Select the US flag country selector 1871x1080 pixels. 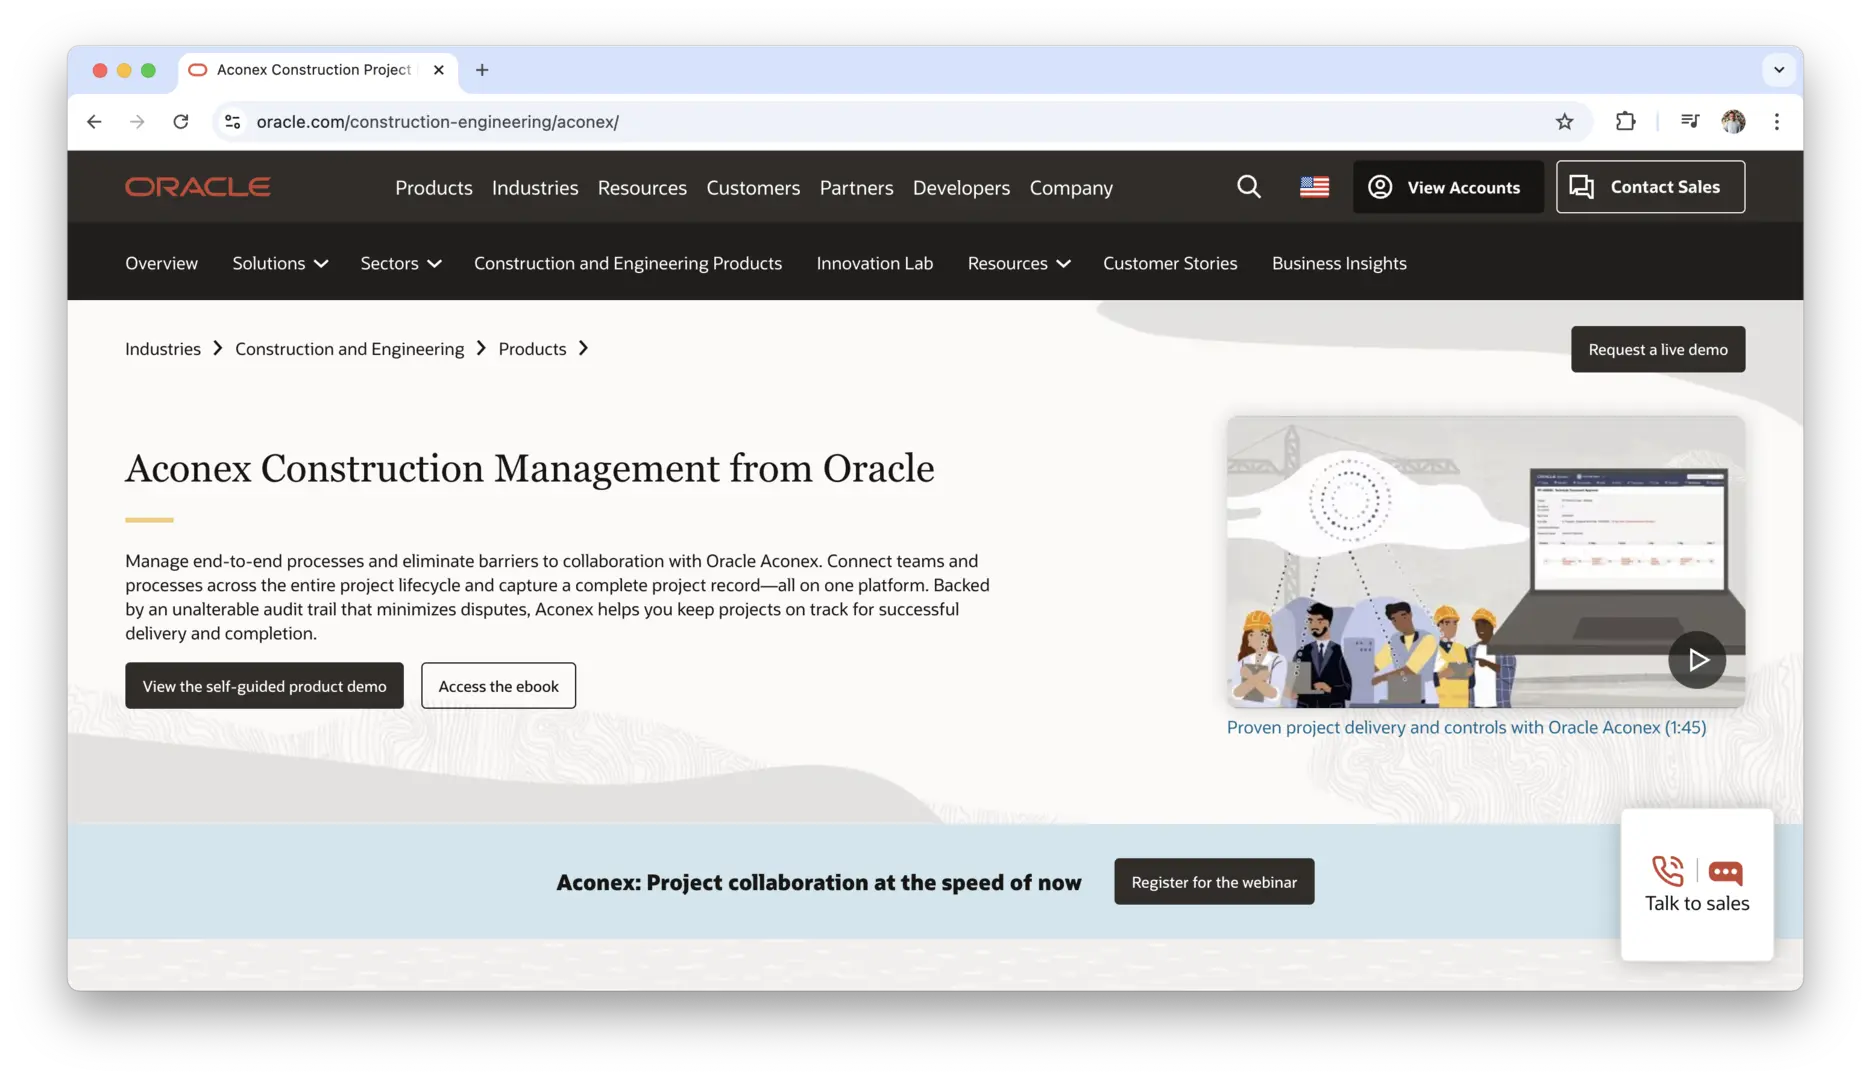[x=1314, y=187]
